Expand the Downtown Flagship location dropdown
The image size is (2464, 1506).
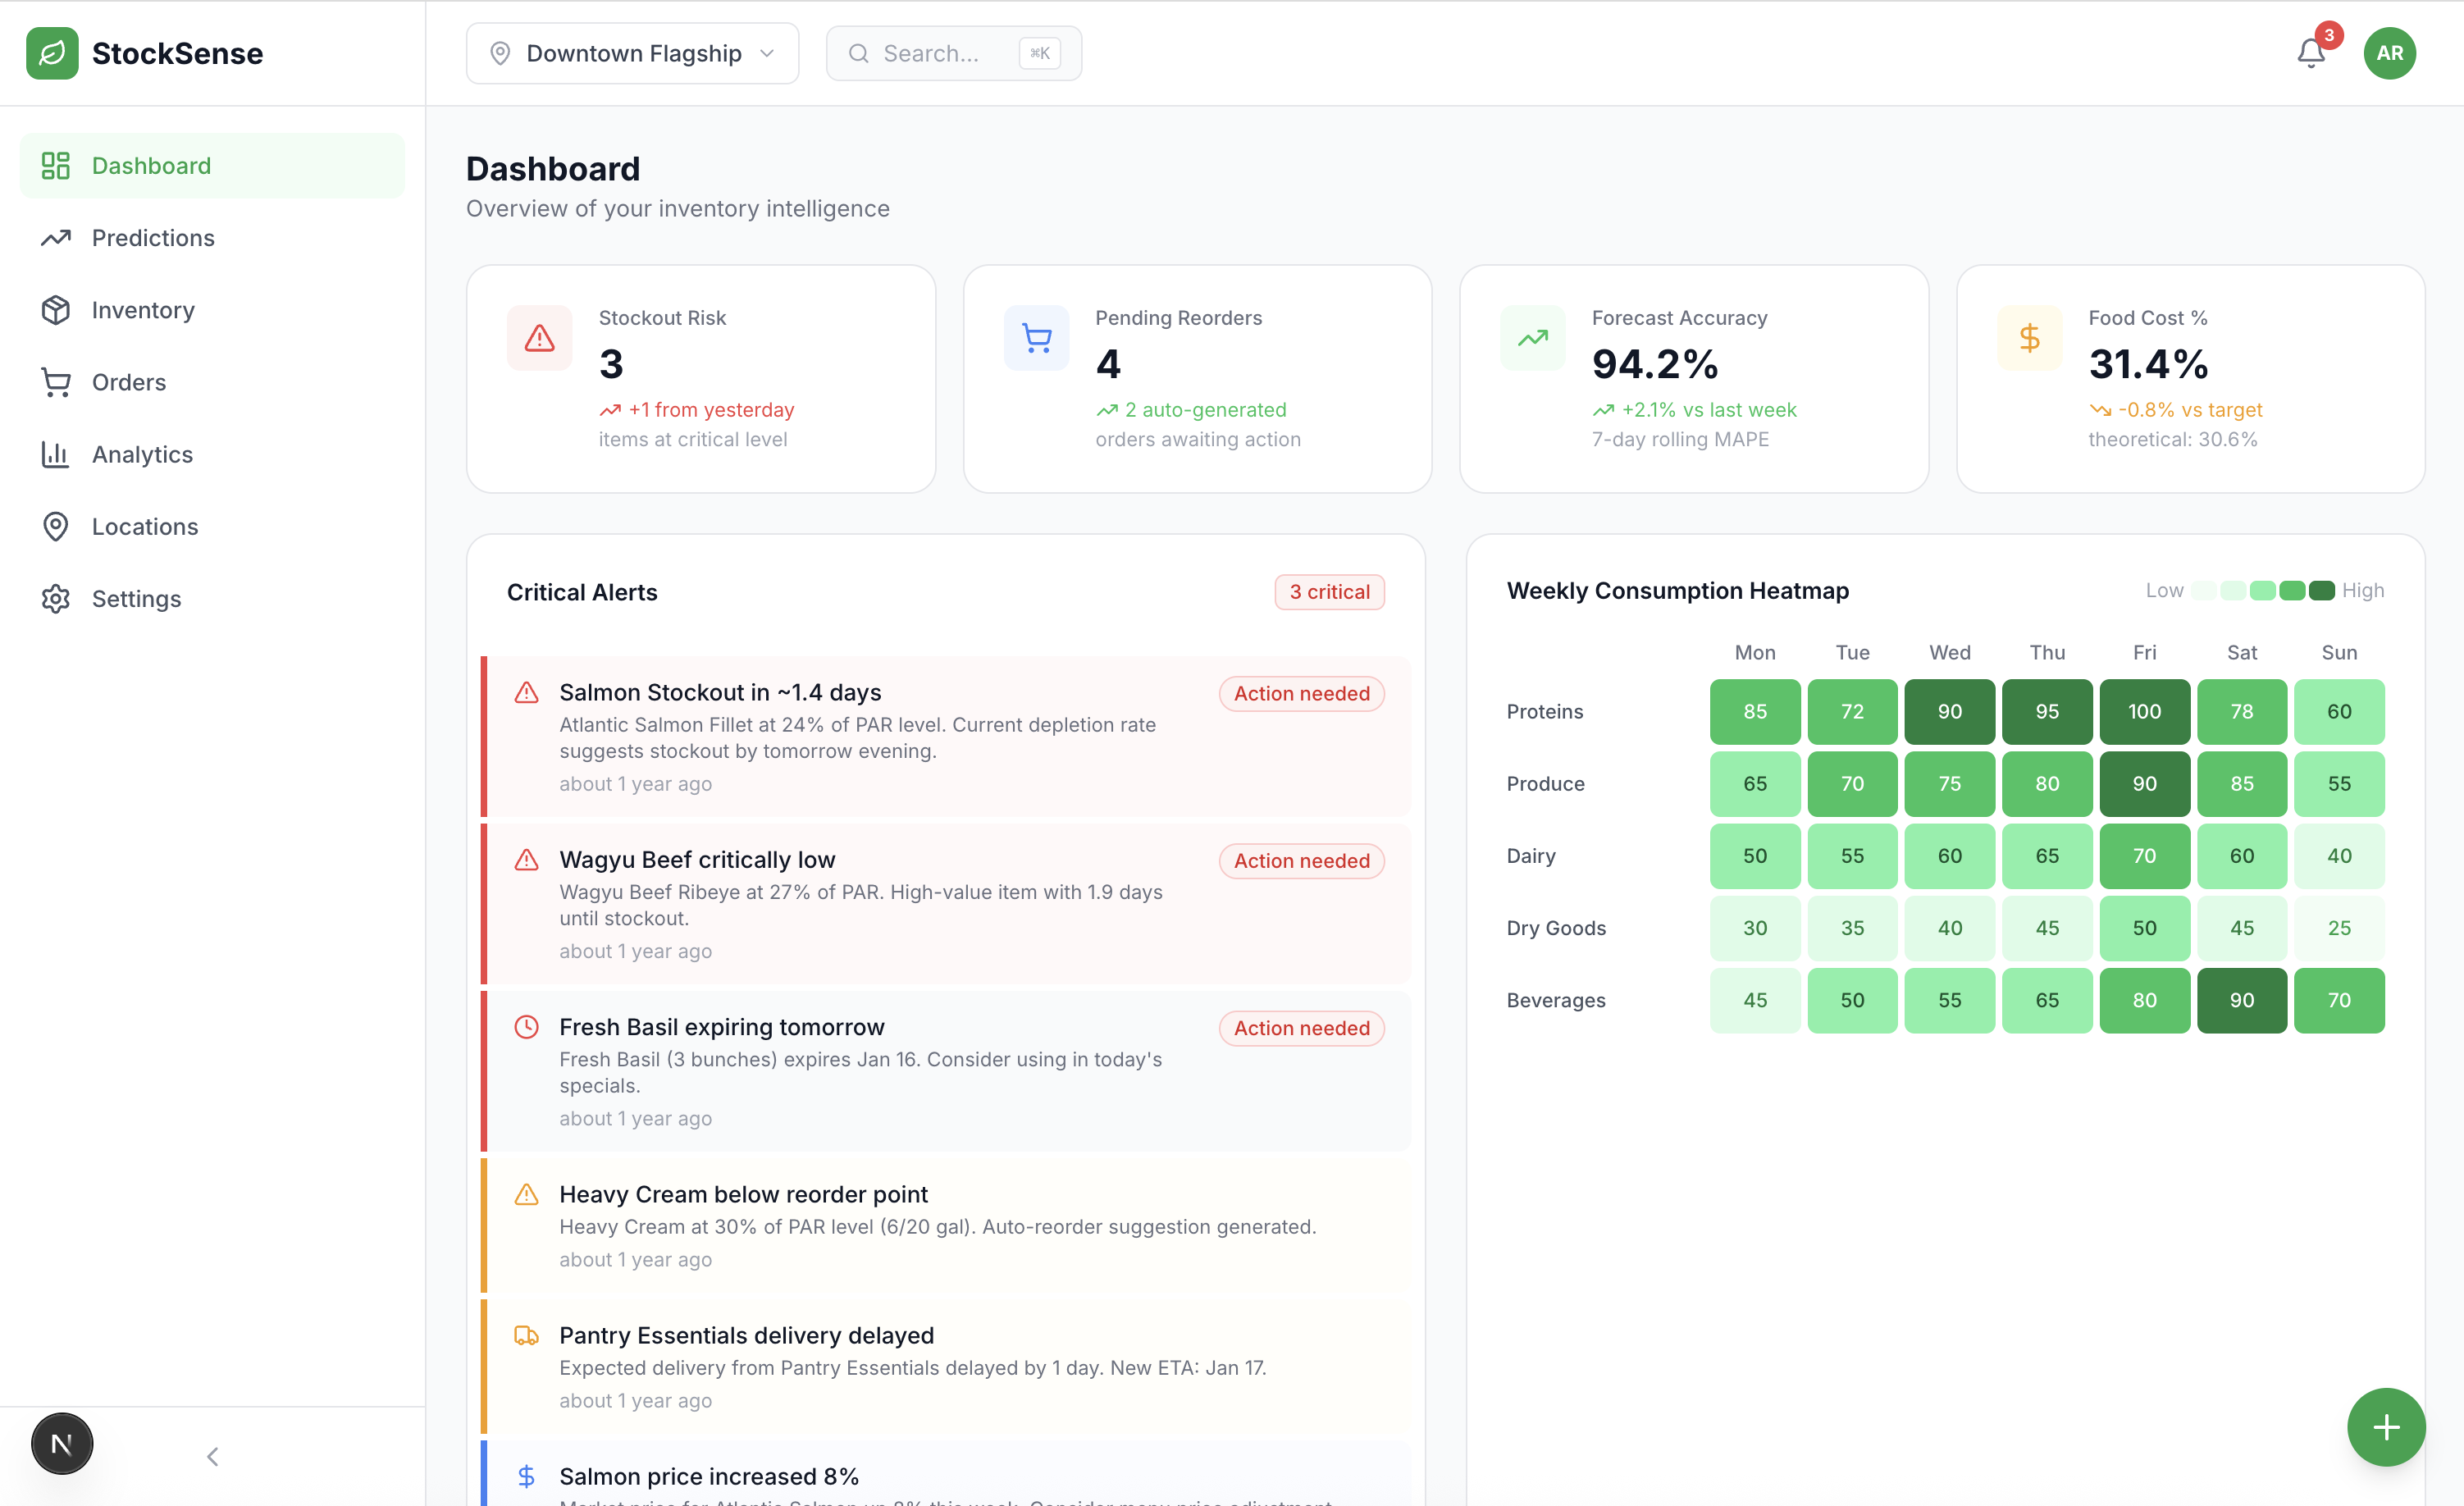(x=632, y=53)
